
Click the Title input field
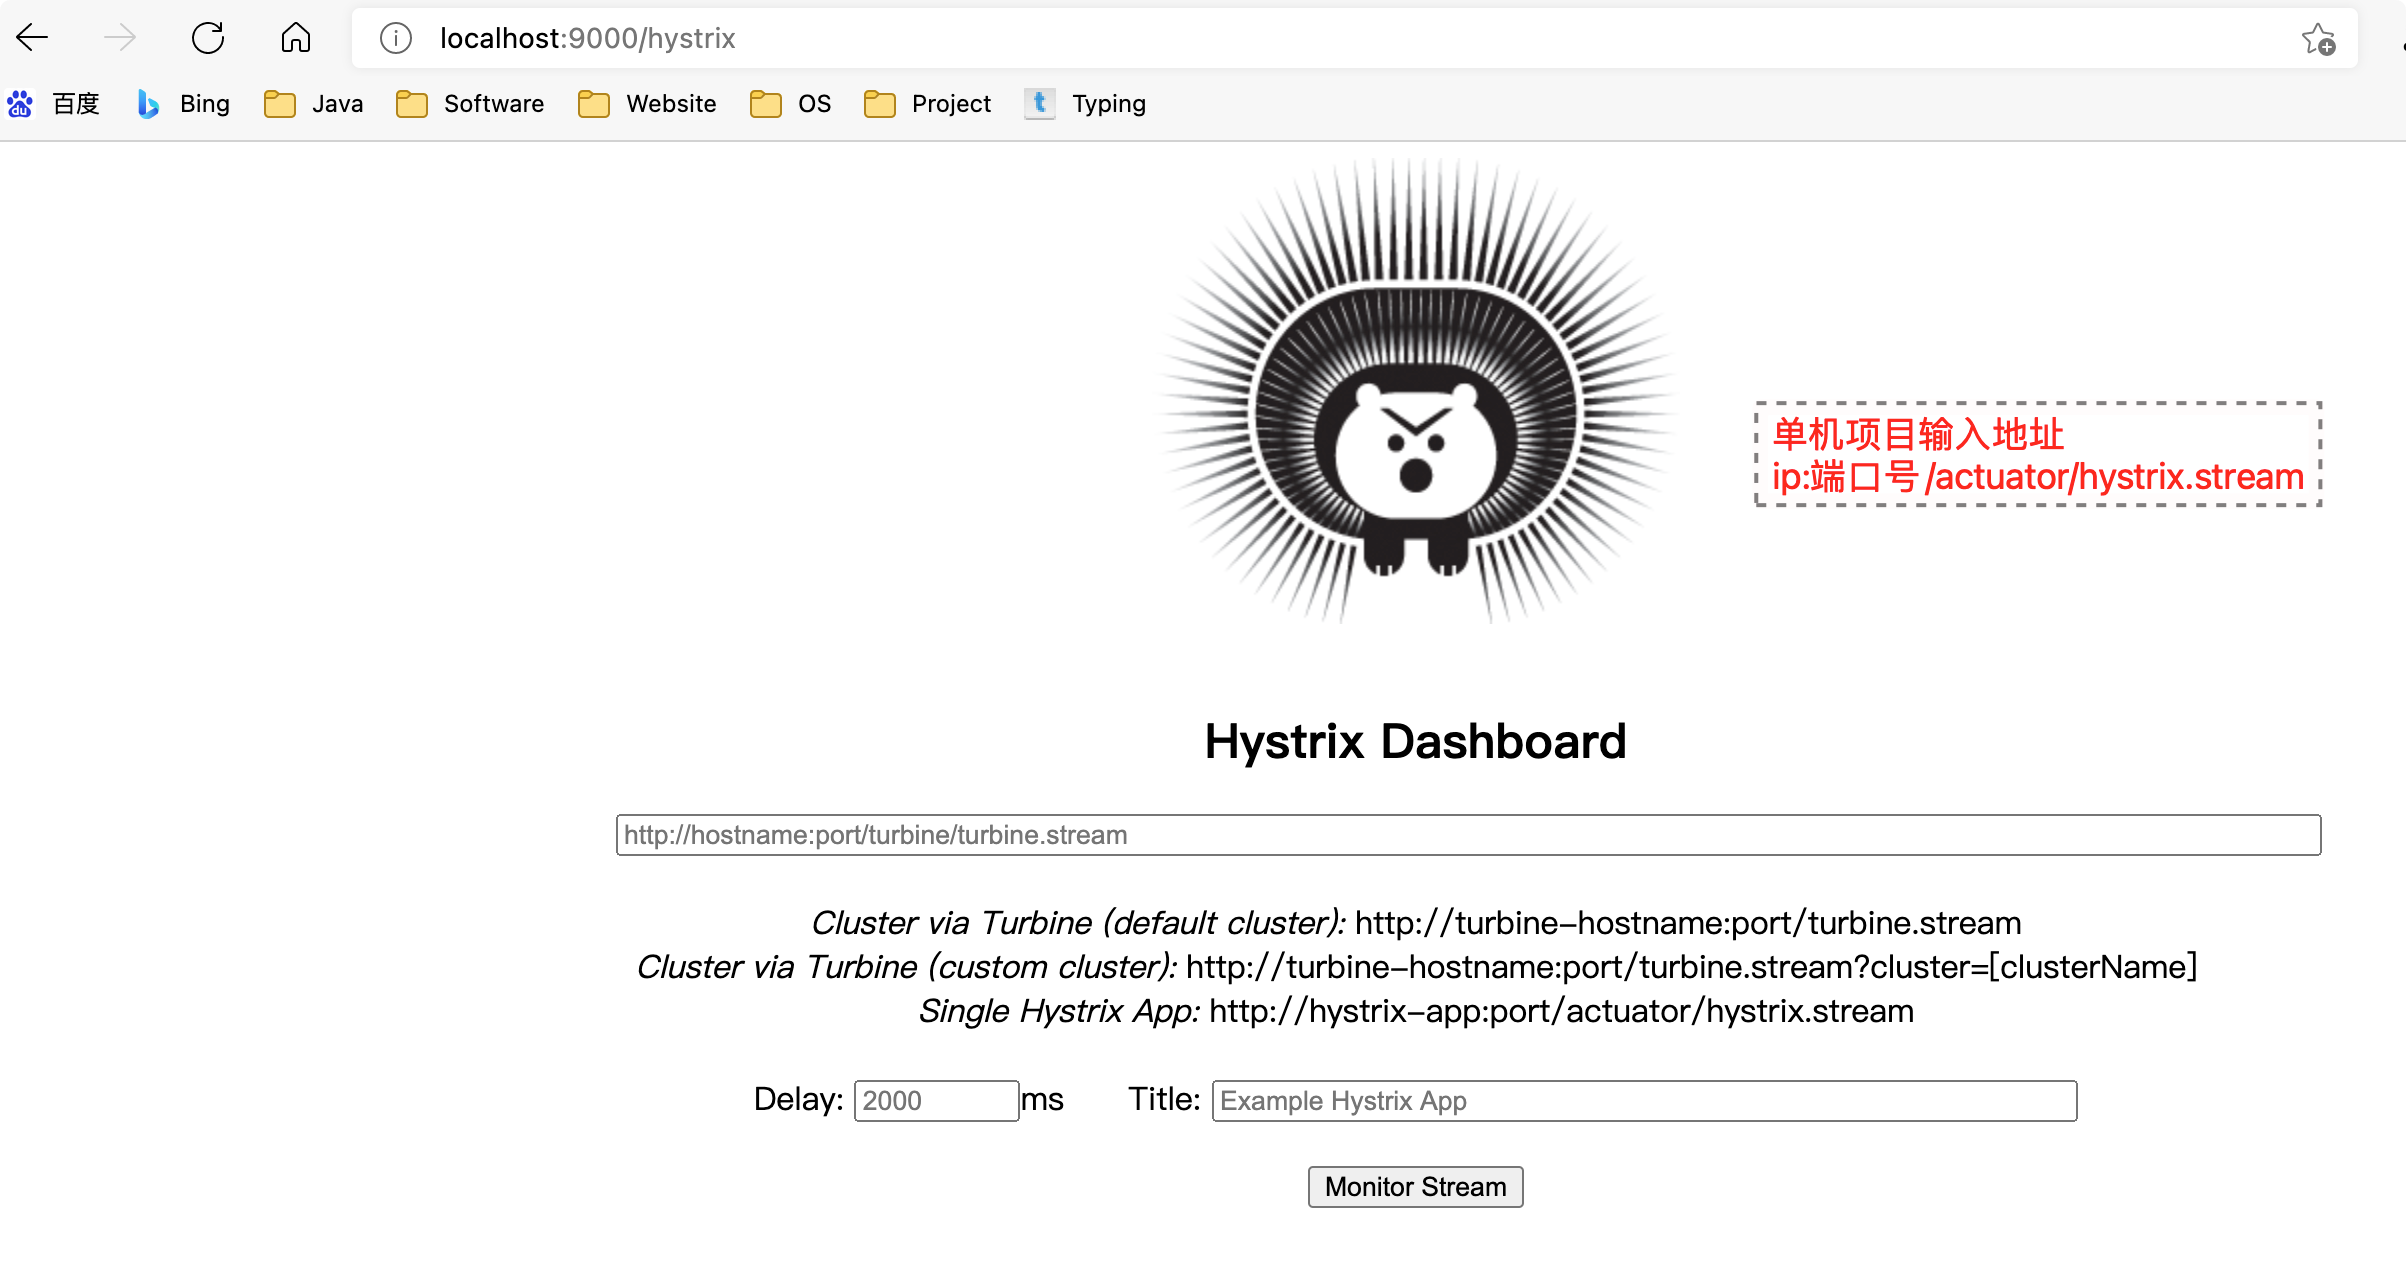(x=1644, y=1101)
